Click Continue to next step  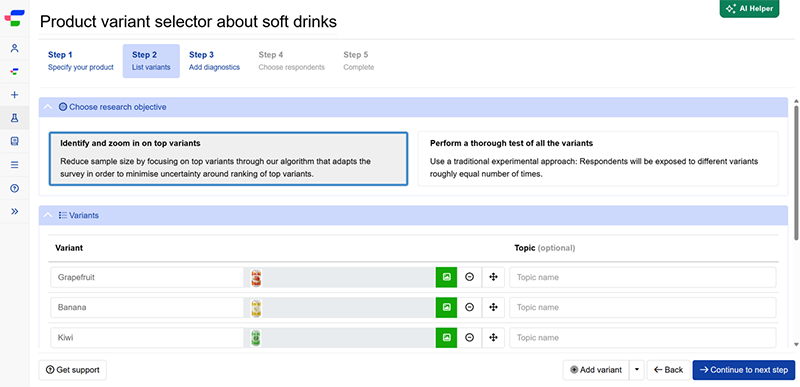pyautogui.click(x=744, y=370)
